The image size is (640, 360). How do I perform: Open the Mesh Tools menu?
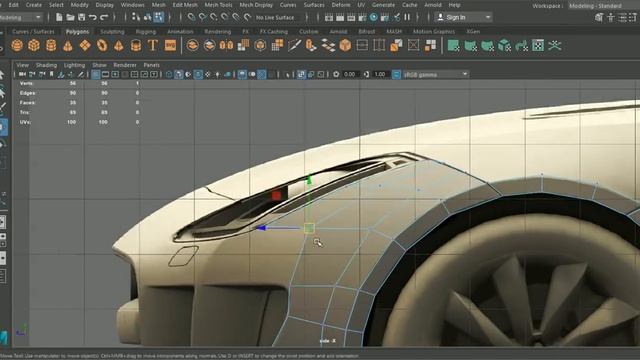[x=218, y=5]
